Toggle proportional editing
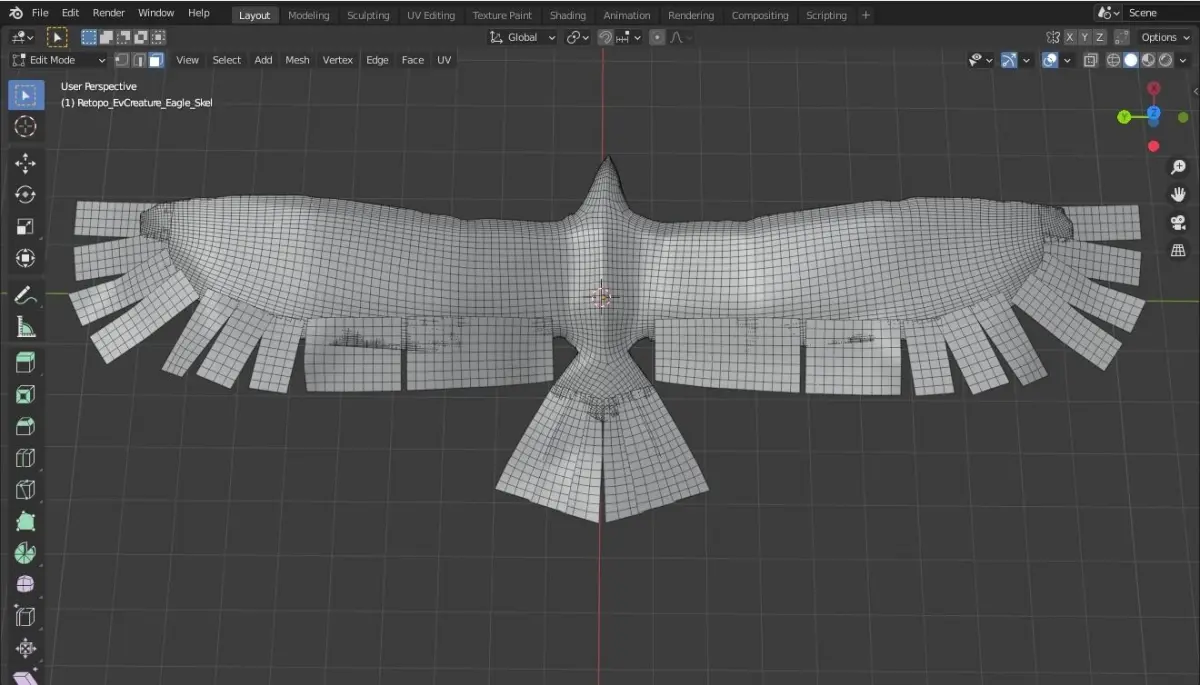 (657, 37)
